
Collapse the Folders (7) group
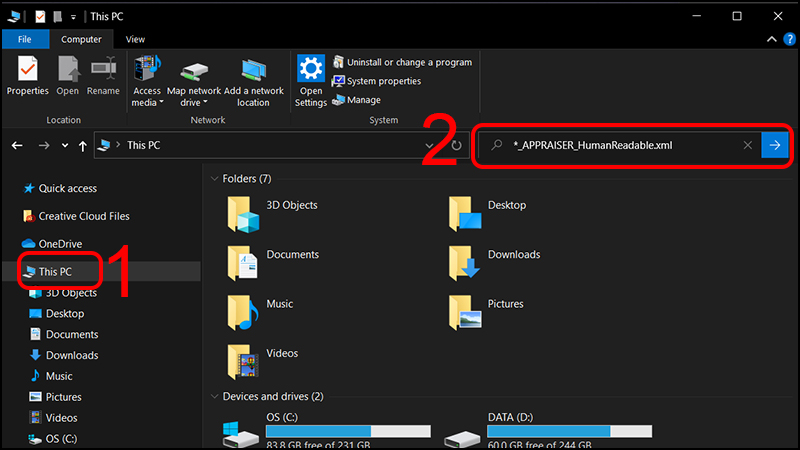pyautogui.click(x=214, y=179)
